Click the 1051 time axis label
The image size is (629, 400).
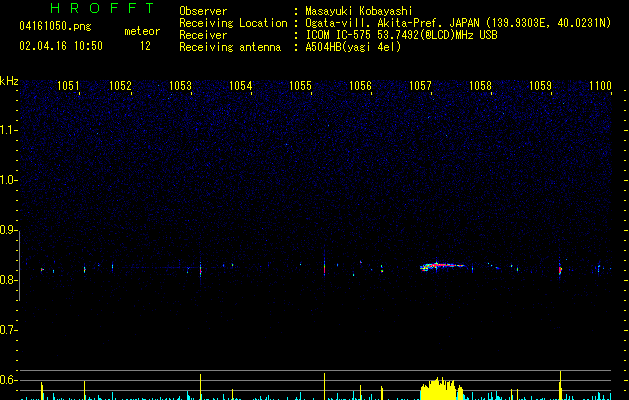68,86
